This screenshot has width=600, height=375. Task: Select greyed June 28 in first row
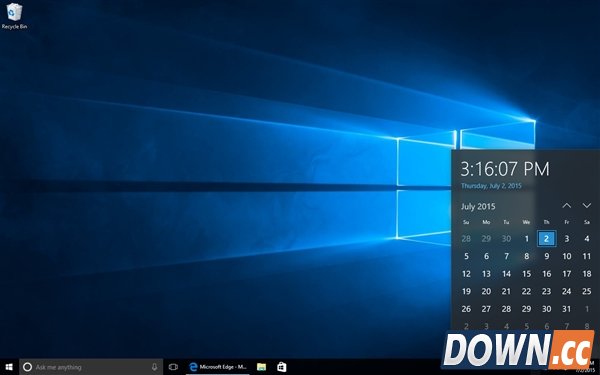[x=466, y=239]
